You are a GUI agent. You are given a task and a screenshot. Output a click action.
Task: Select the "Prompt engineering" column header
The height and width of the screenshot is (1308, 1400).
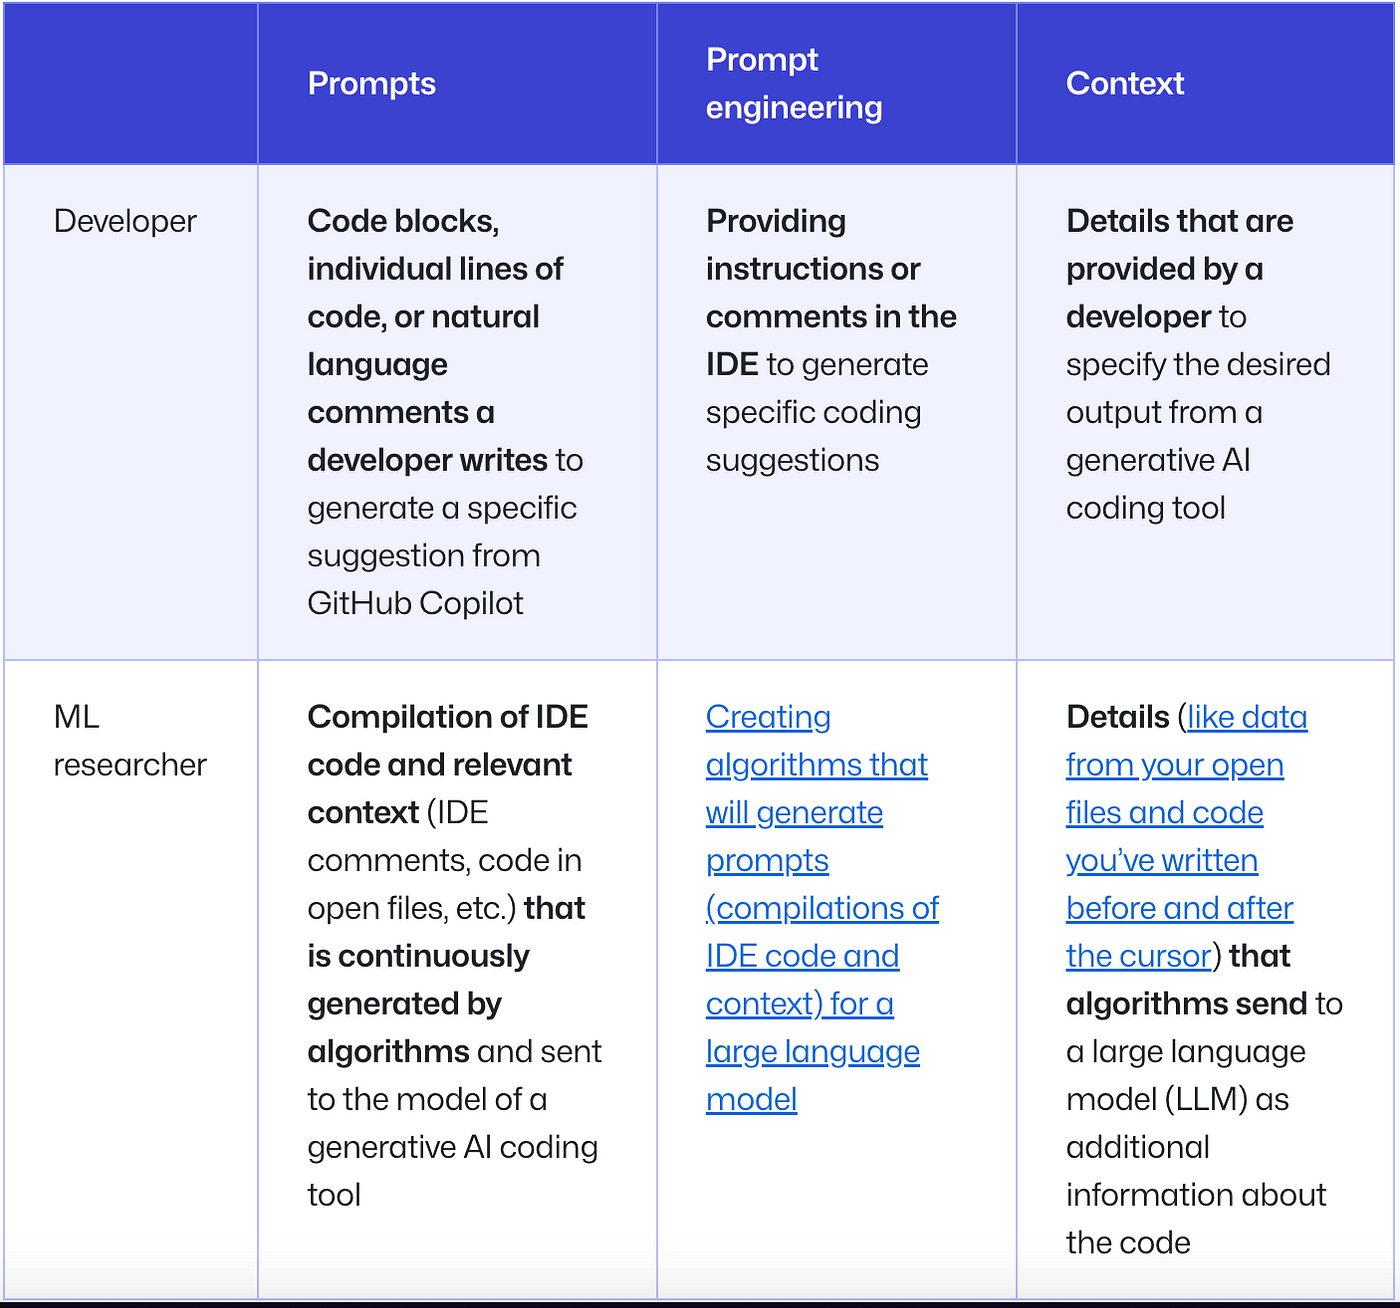click(794, 84)
